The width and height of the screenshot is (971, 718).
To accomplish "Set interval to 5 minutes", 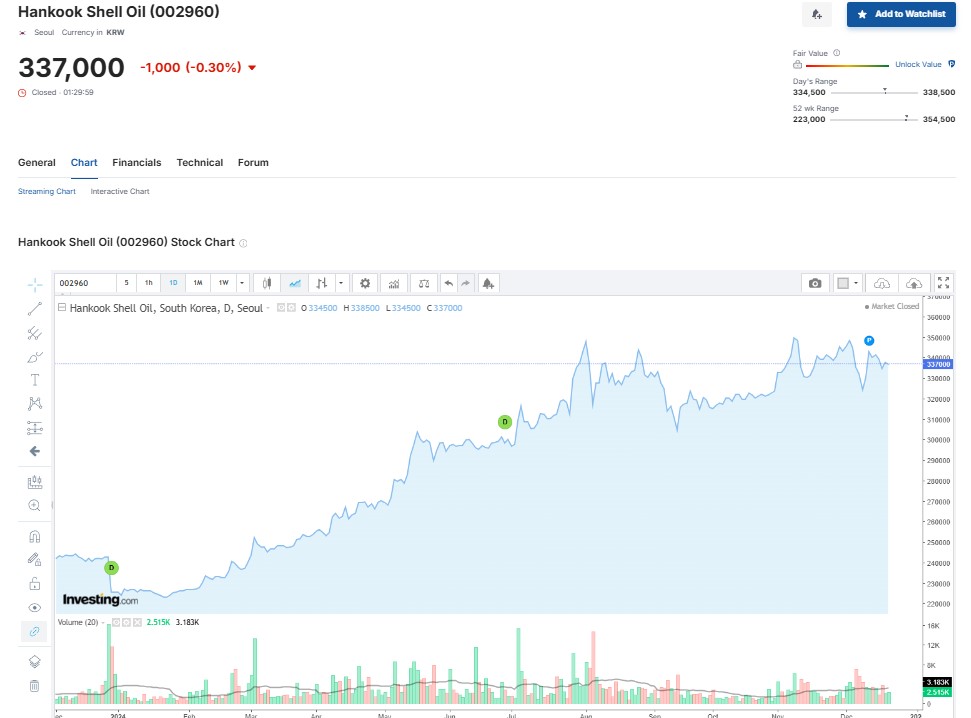I will pyautogui.click(x=126, y=283).
